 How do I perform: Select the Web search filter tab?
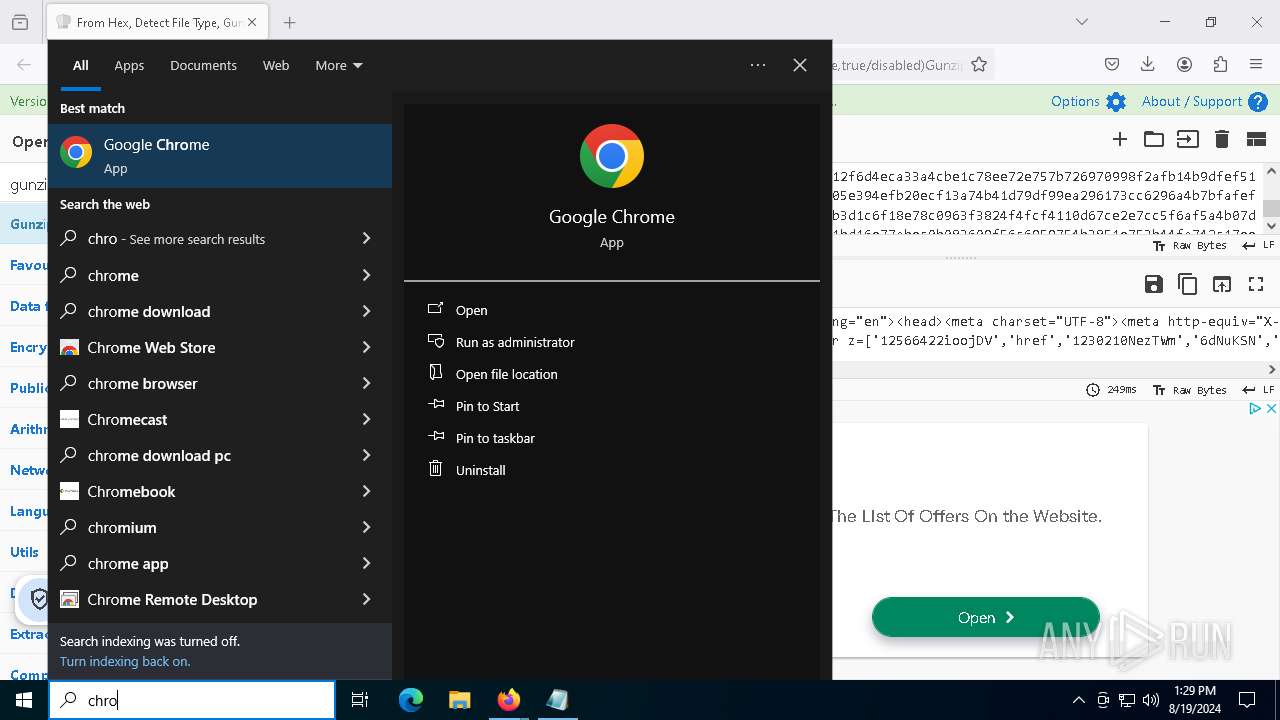pos(276,65)
